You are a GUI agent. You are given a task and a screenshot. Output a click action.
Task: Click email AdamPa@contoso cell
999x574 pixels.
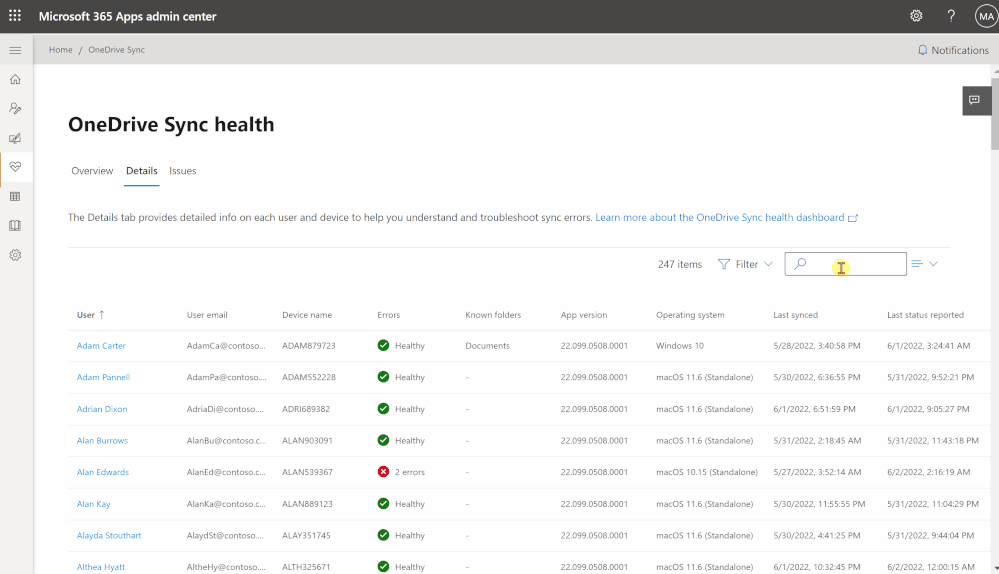tap(227, 377)
